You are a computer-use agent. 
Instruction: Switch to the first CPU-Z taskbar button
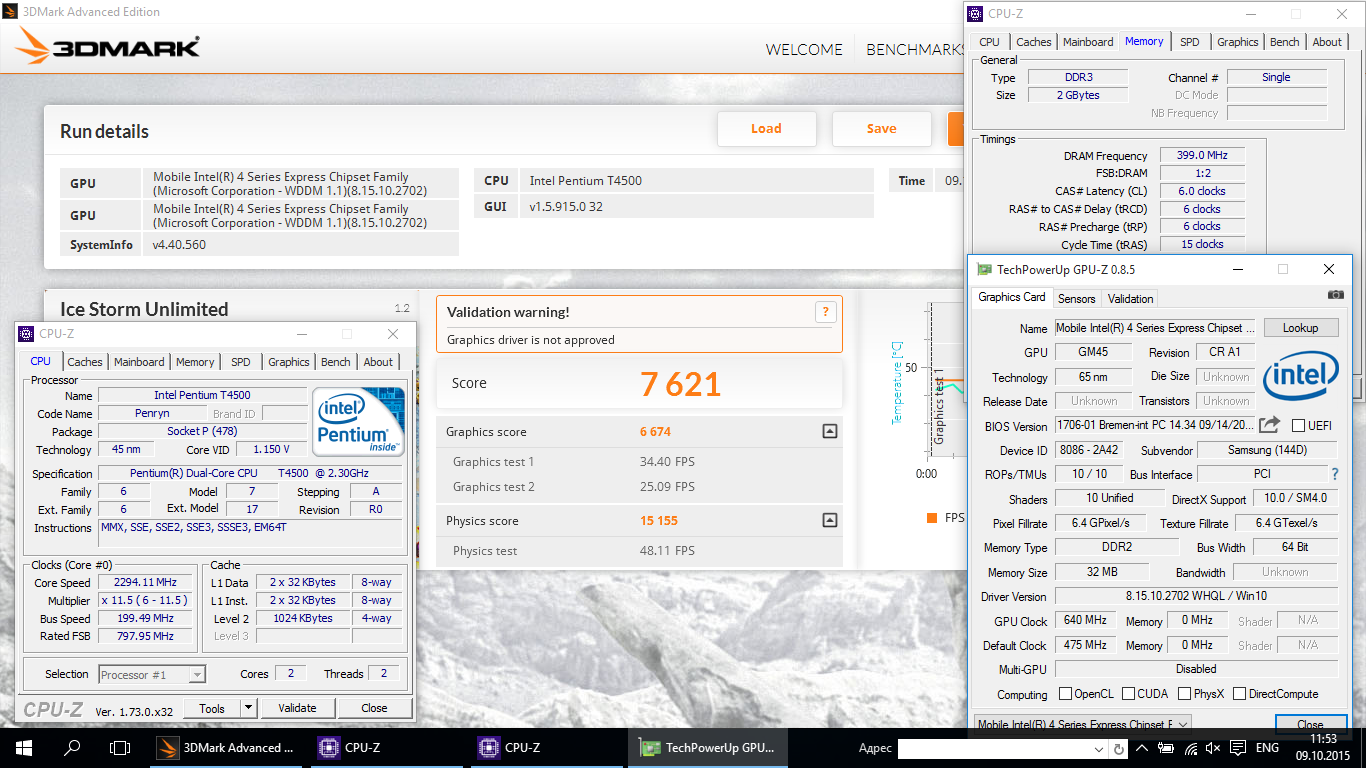388,747
